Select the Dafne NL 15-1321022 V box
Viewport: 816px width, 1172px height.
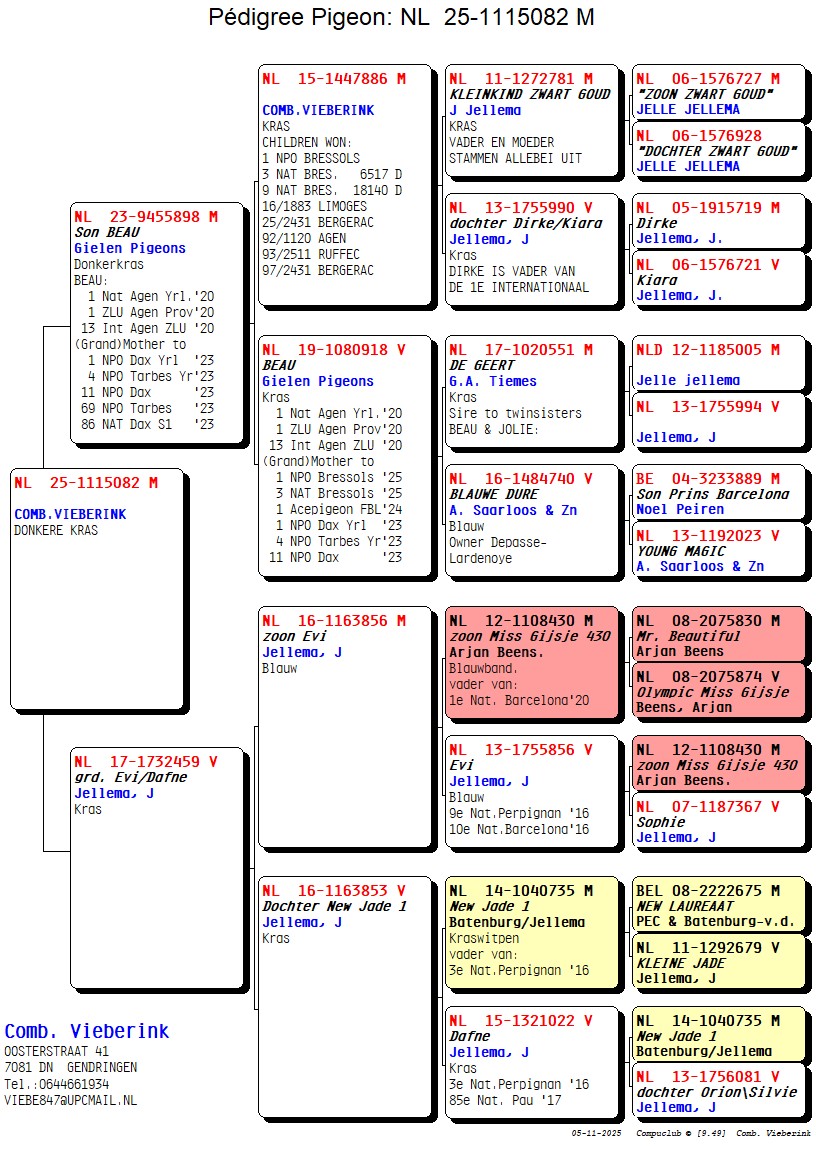532,1061
